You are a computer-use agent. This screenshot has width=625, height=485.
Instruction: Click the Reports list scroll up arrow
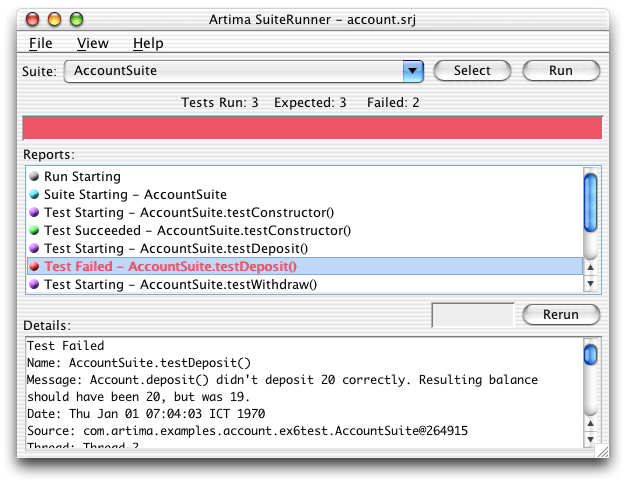(x=590, y=267)
